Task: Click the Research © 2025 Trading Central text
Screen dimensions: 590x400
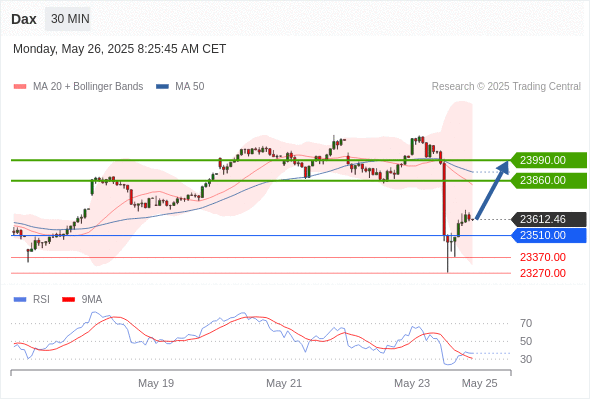Action: point(506,87)
